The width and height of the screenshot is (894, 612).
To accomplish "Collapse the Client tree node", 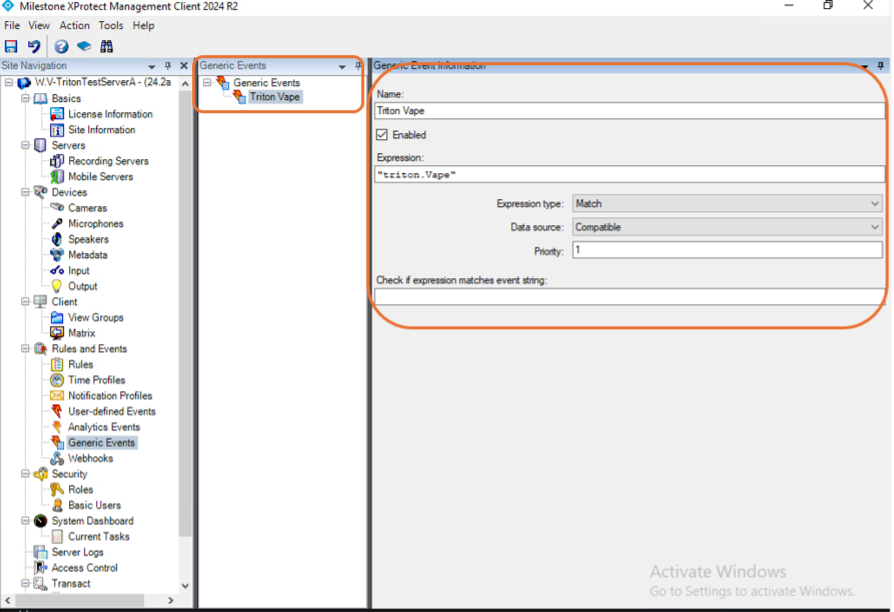I will coord(25,302).
